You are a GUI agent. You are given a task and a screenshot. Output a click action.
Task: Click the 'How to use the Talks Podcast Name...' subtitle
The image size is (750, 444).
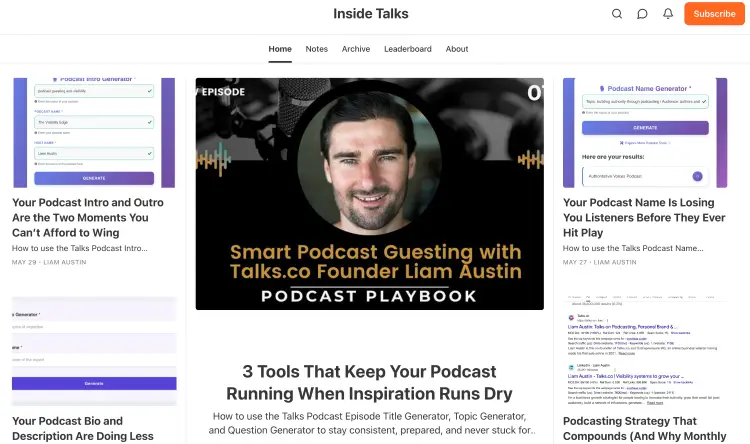pyautogui.click(x=633, y=248)
